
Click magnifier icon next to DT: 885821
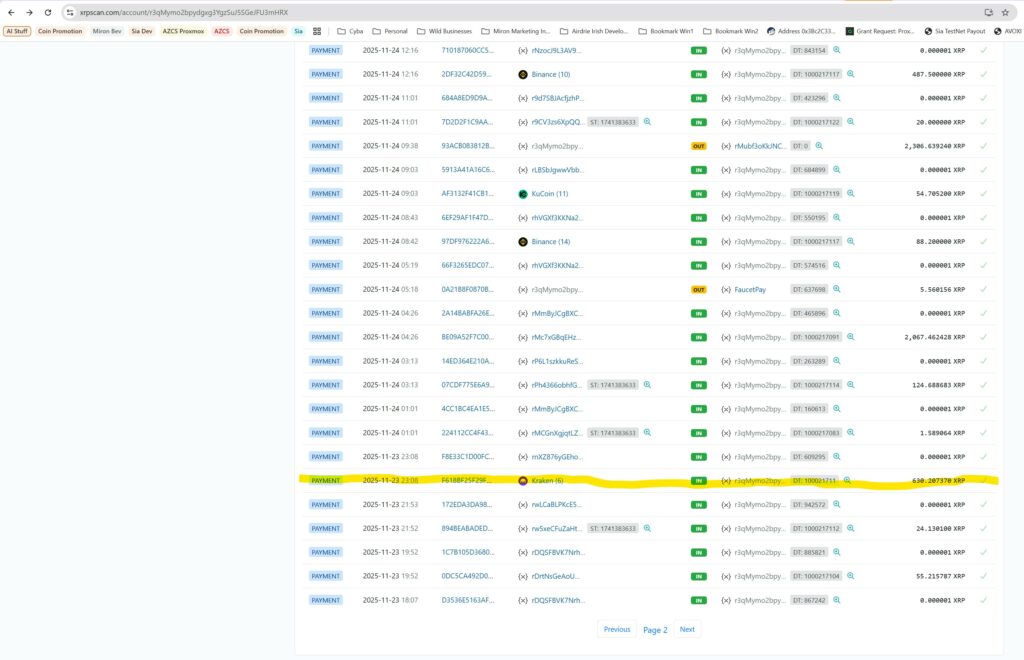(837, 553)
